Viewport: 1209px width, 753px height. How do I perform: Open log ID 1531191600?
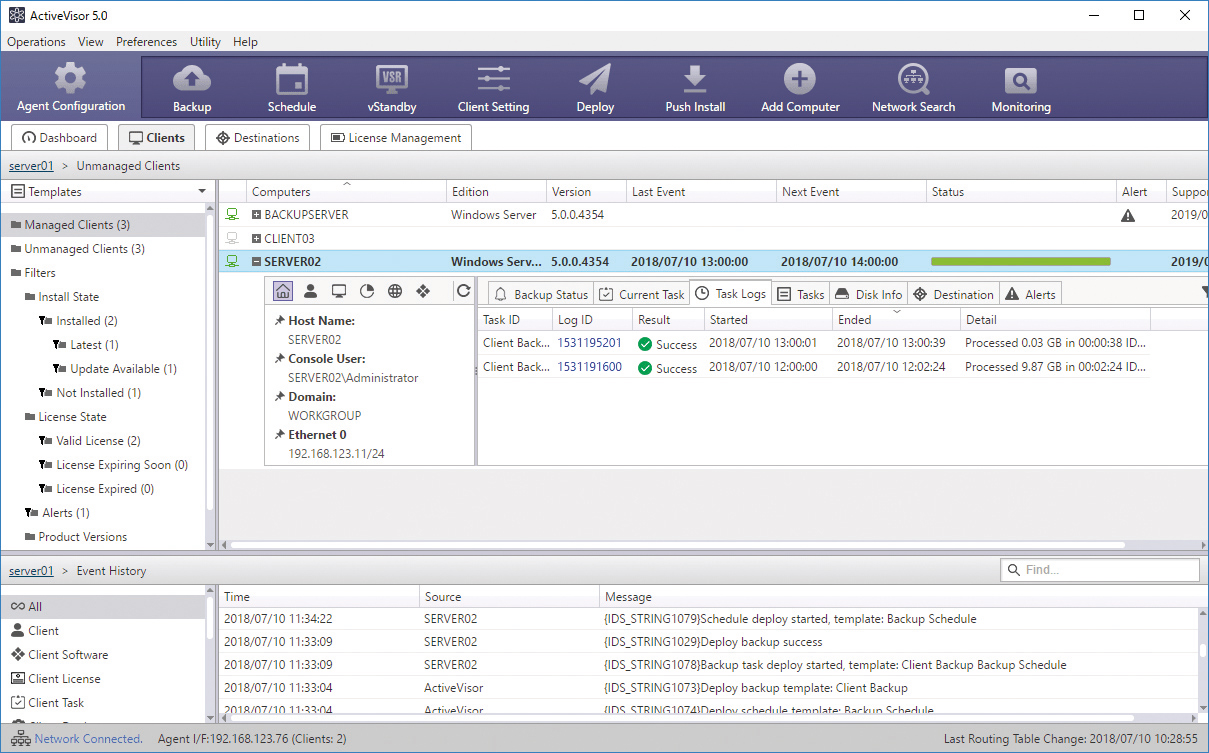[x=589, y=367]
